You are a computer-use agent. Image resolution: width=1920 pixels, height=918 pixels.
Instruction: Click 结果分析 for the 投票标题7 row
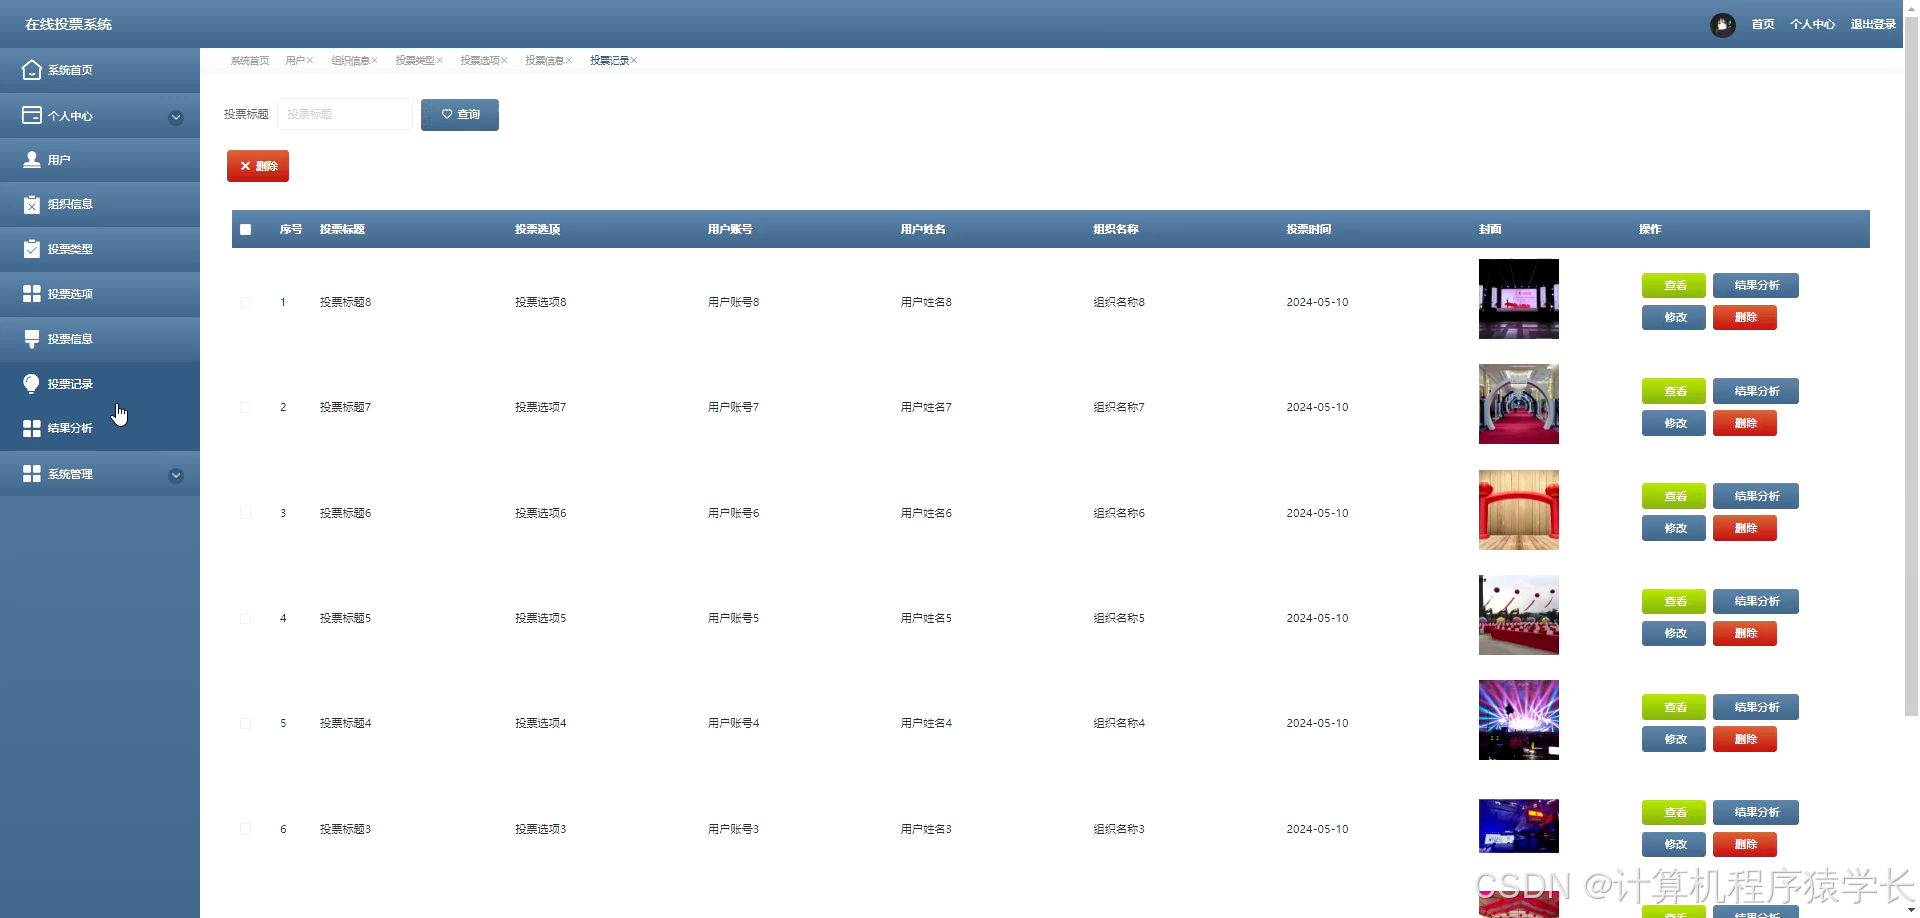point(1756,391)
